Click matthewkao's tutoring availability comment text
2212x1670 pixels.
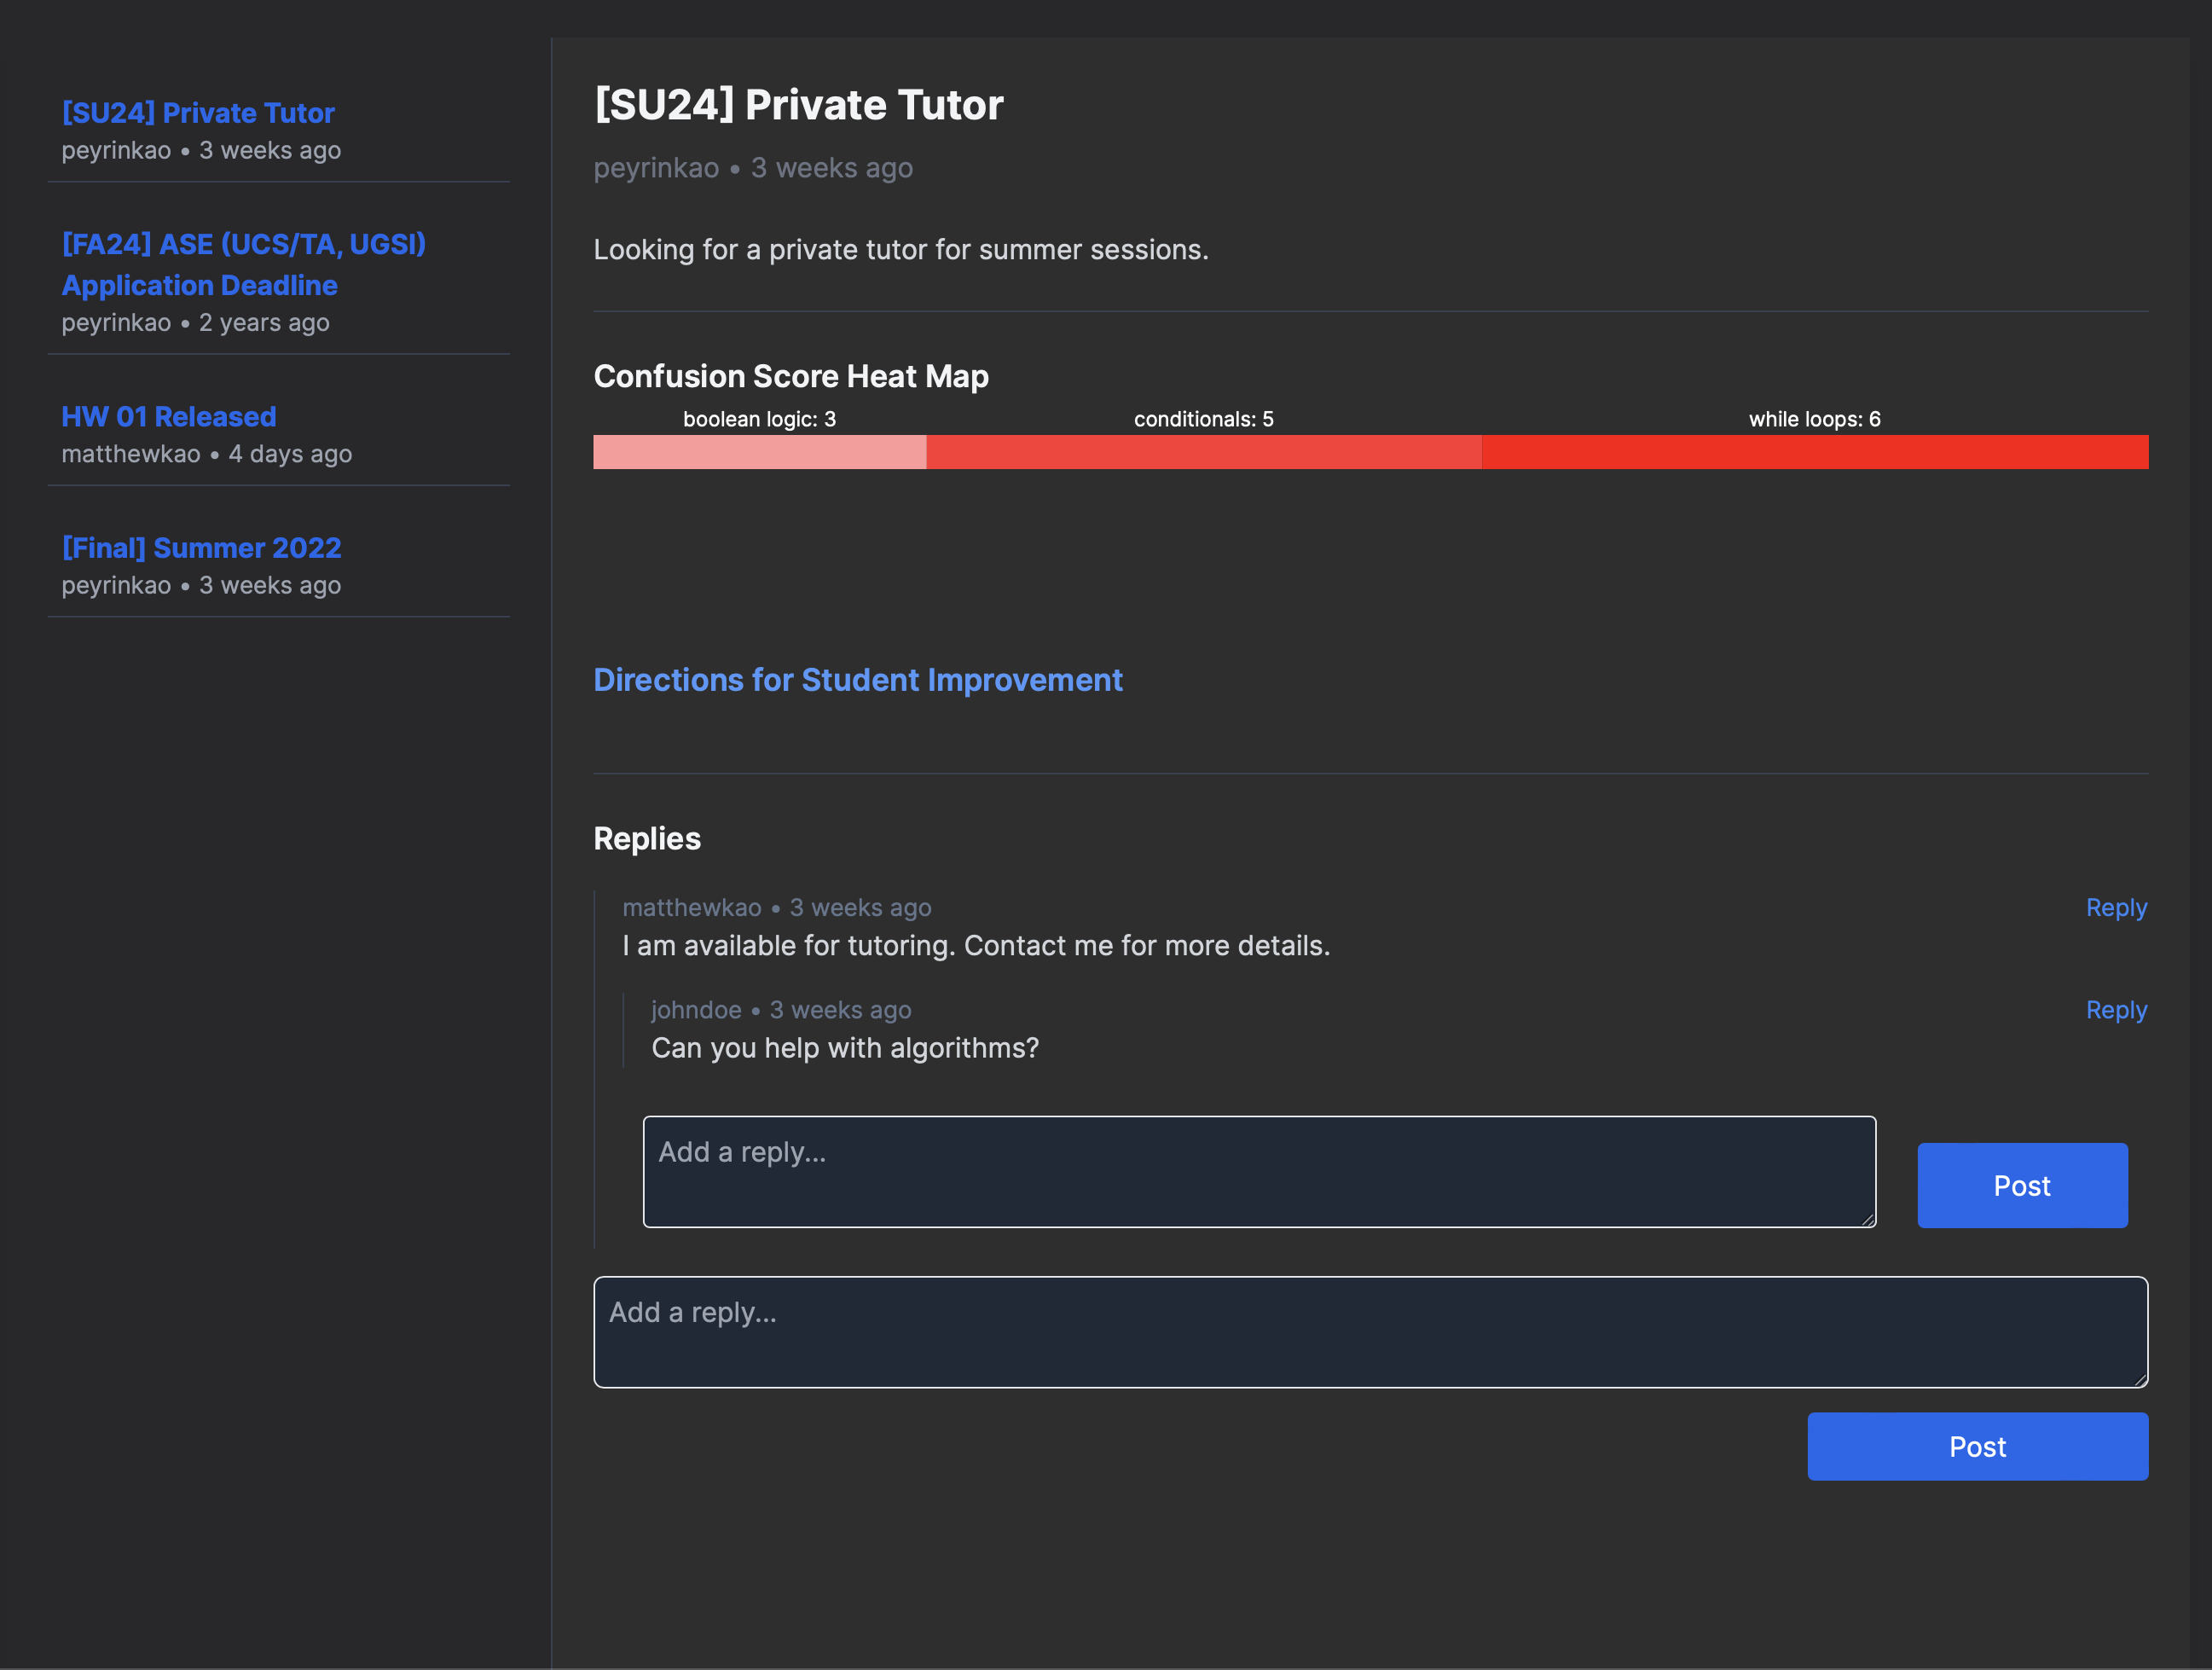point(975,946)
